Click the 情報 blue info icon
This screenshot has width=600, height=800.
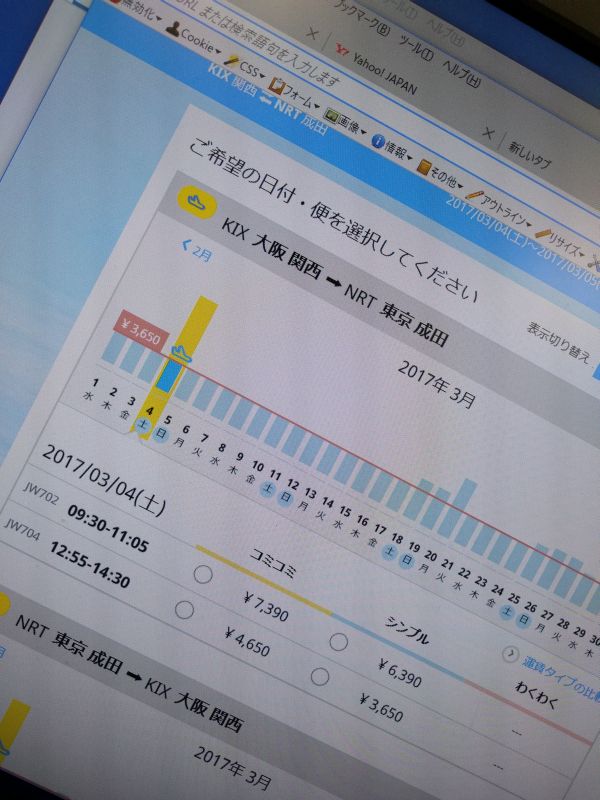click(x=377, y=141)
